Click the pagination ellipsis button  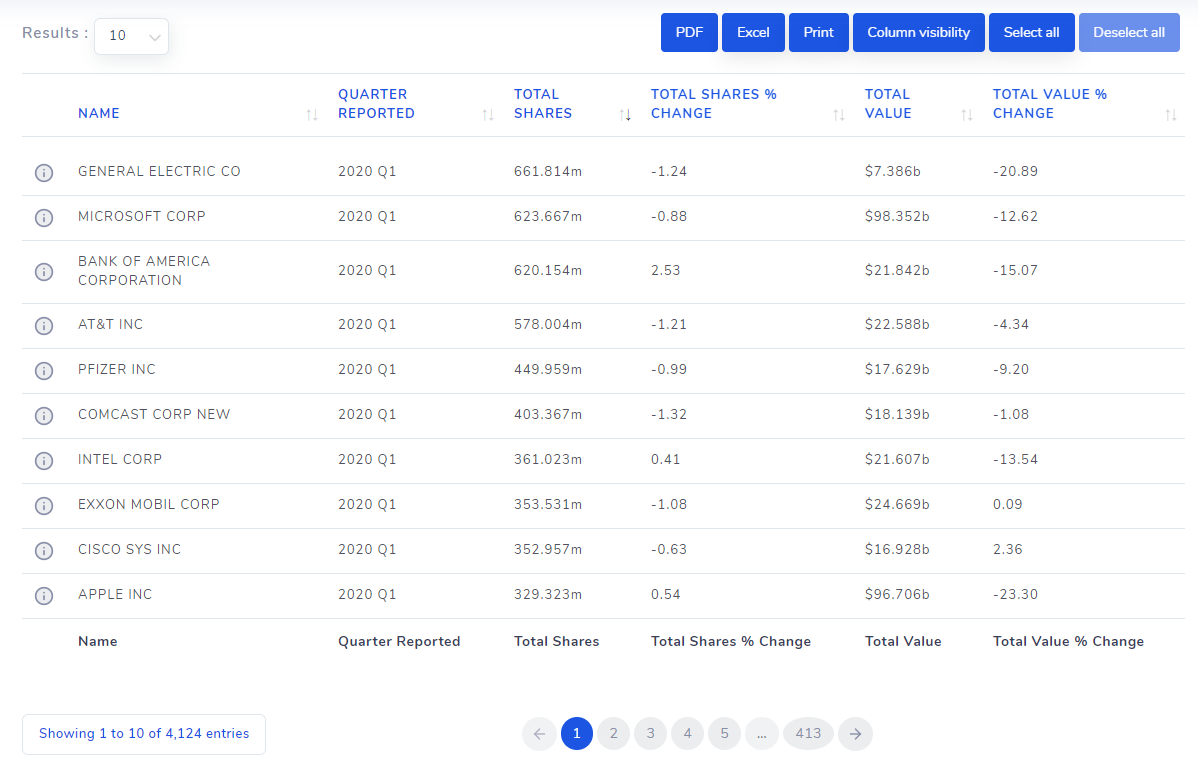762,734
